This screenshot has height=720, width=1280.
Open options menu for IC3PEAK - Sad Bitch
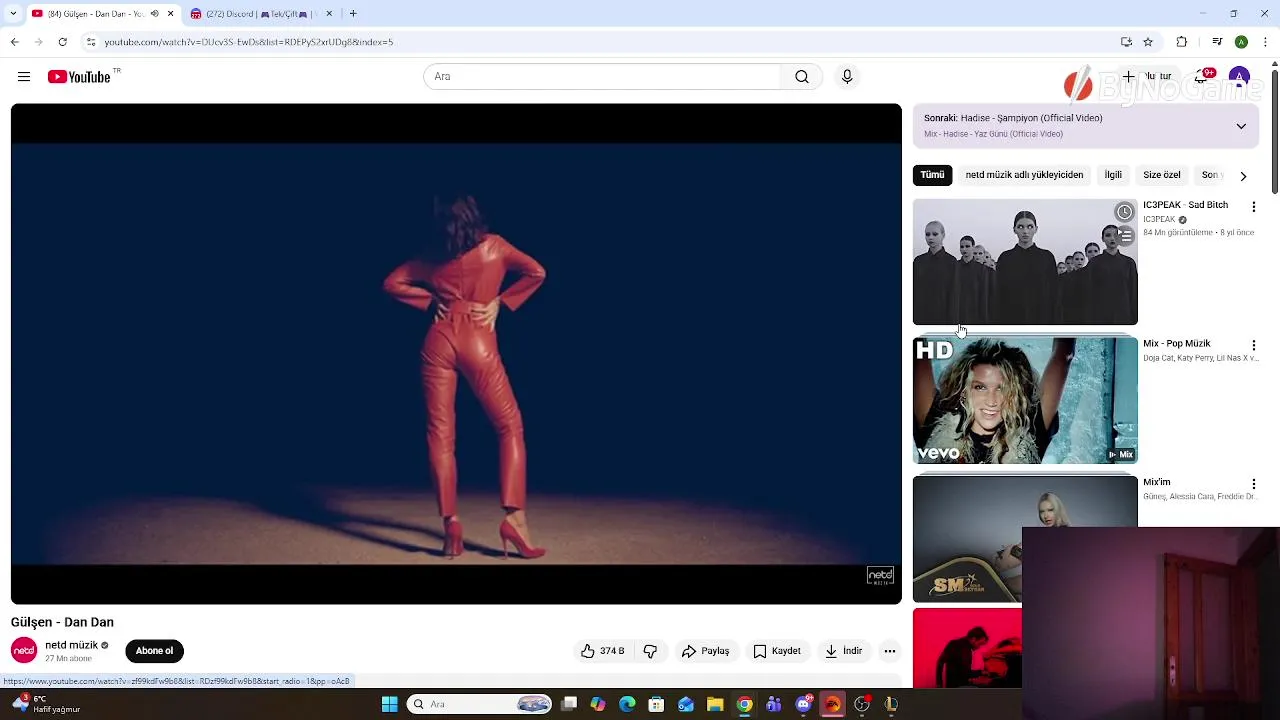tap(1253, 206)
